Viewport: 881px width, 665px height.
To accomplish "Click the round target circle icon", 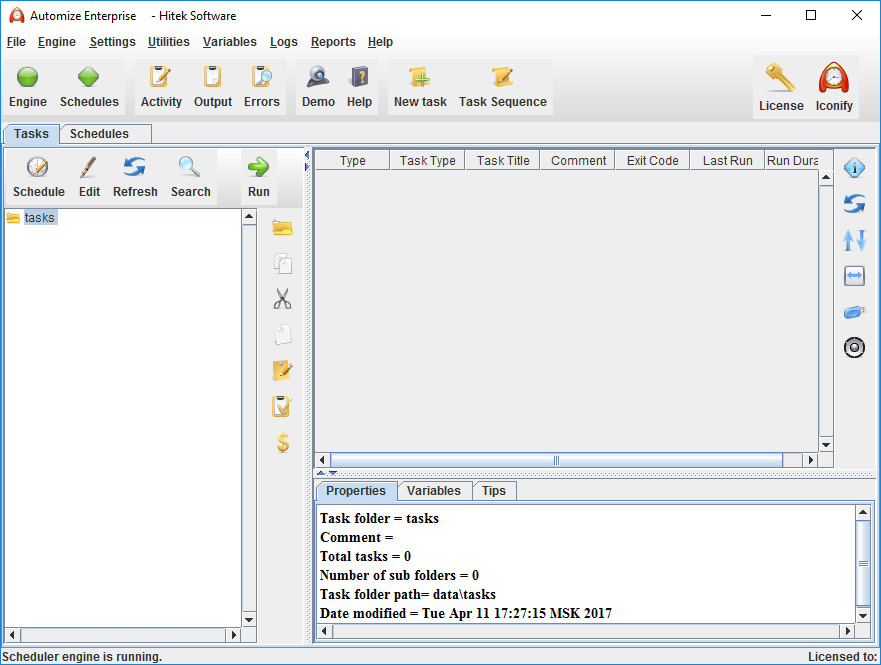I will coord(854,348).
